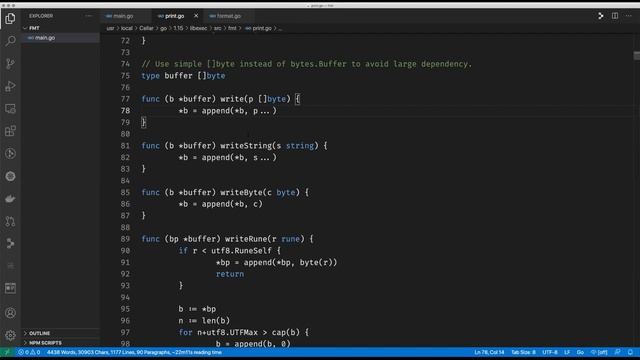Open the Manage gear in activity bar
Image resolution: width=640 pixels, height=360 pixels.
tap(10, 335)
